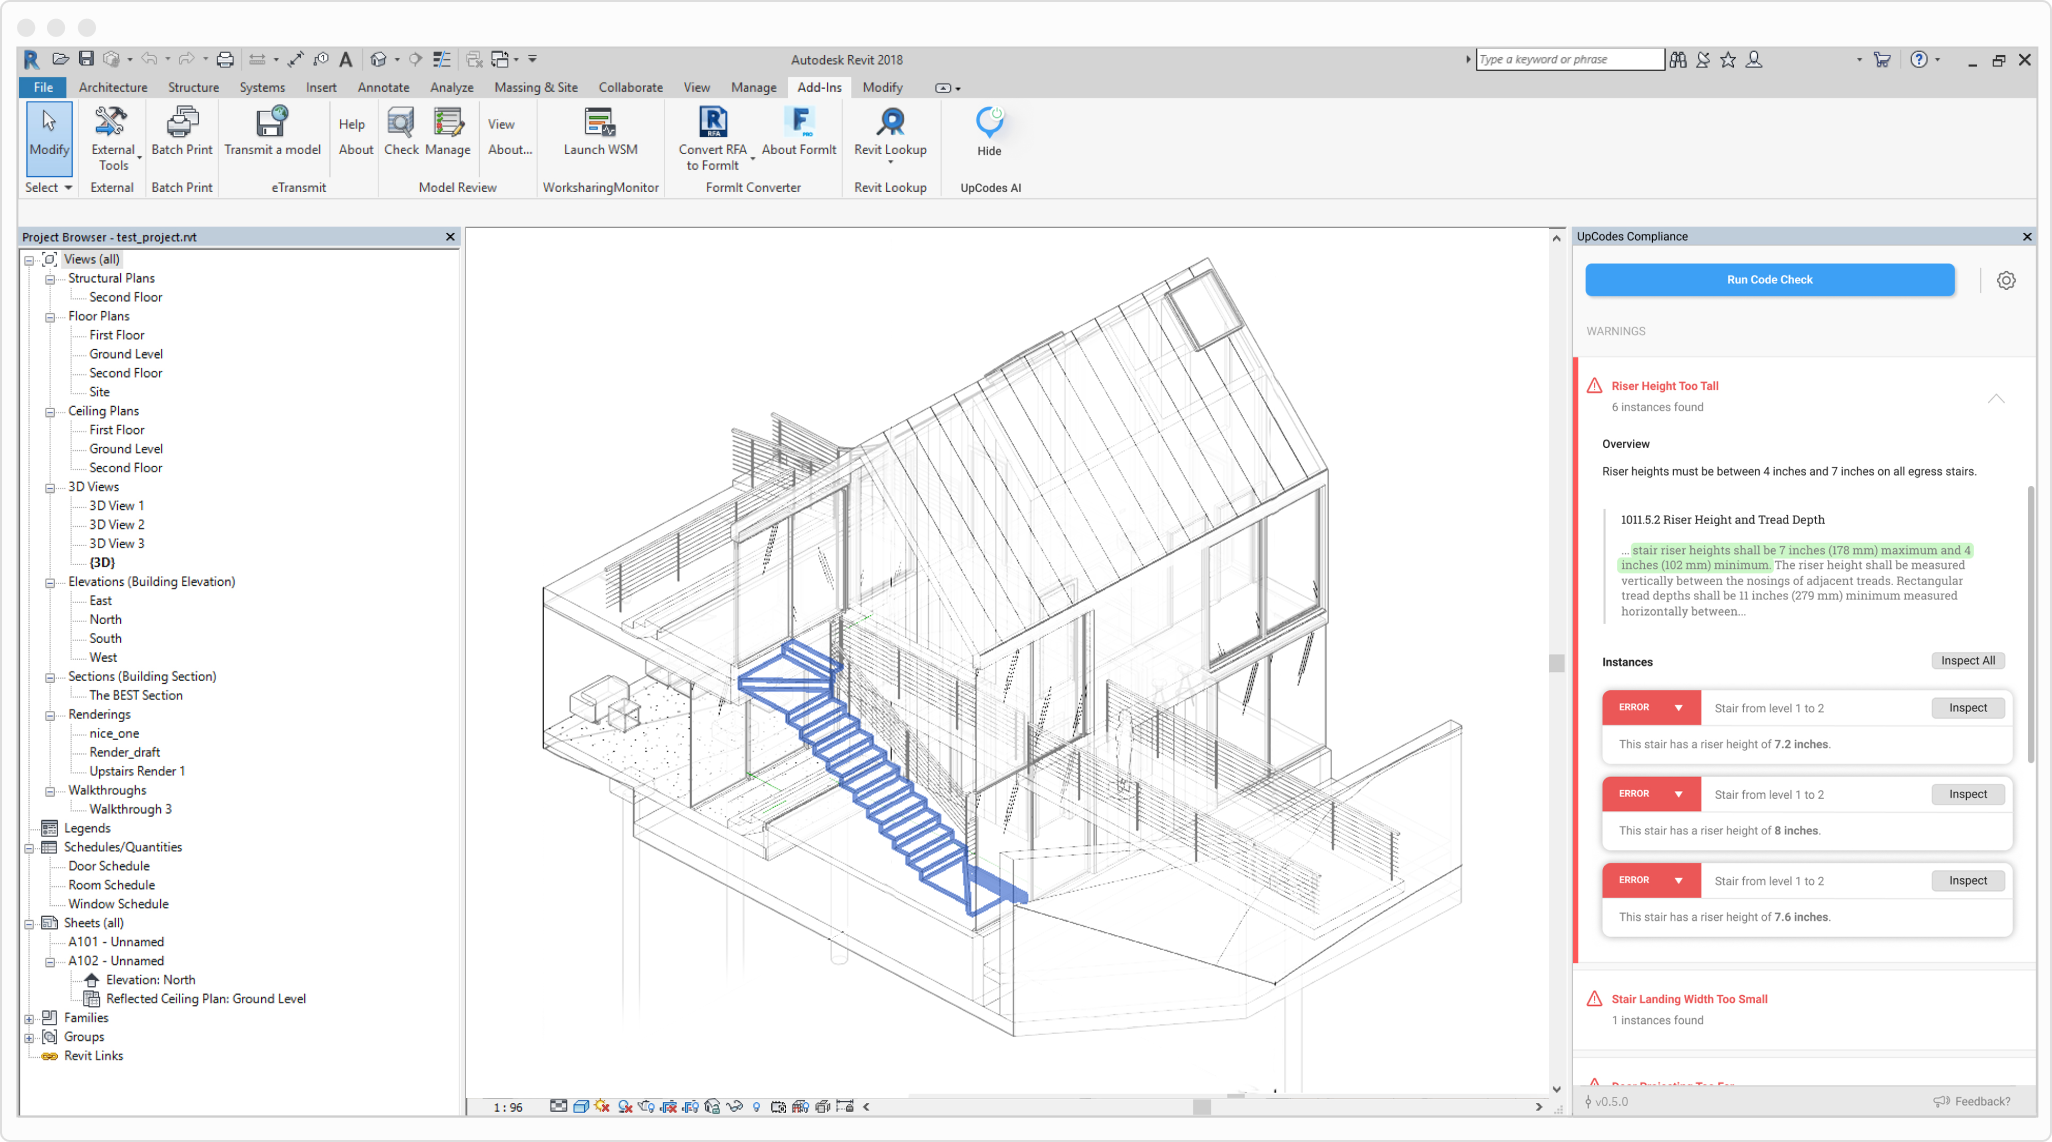The width and height of the screenshot is (2052, 1142).
Task: Click the view scale 1 : 96
Action: tap(508, 1107)
